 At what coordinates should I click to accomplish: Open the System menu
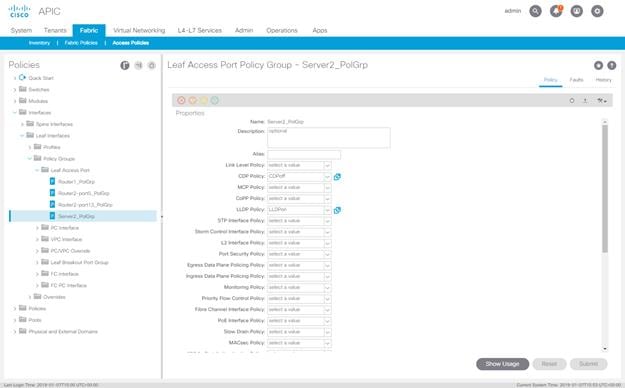click(21, 30)
